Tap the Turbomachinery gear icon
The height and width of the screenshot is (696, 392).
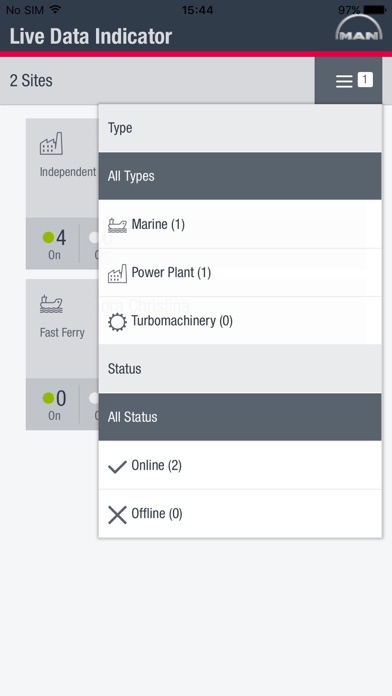(117, 322)
